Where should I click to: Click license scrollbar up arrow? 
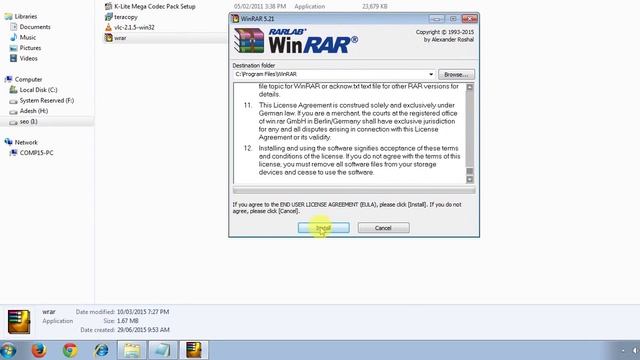[469, 87]
